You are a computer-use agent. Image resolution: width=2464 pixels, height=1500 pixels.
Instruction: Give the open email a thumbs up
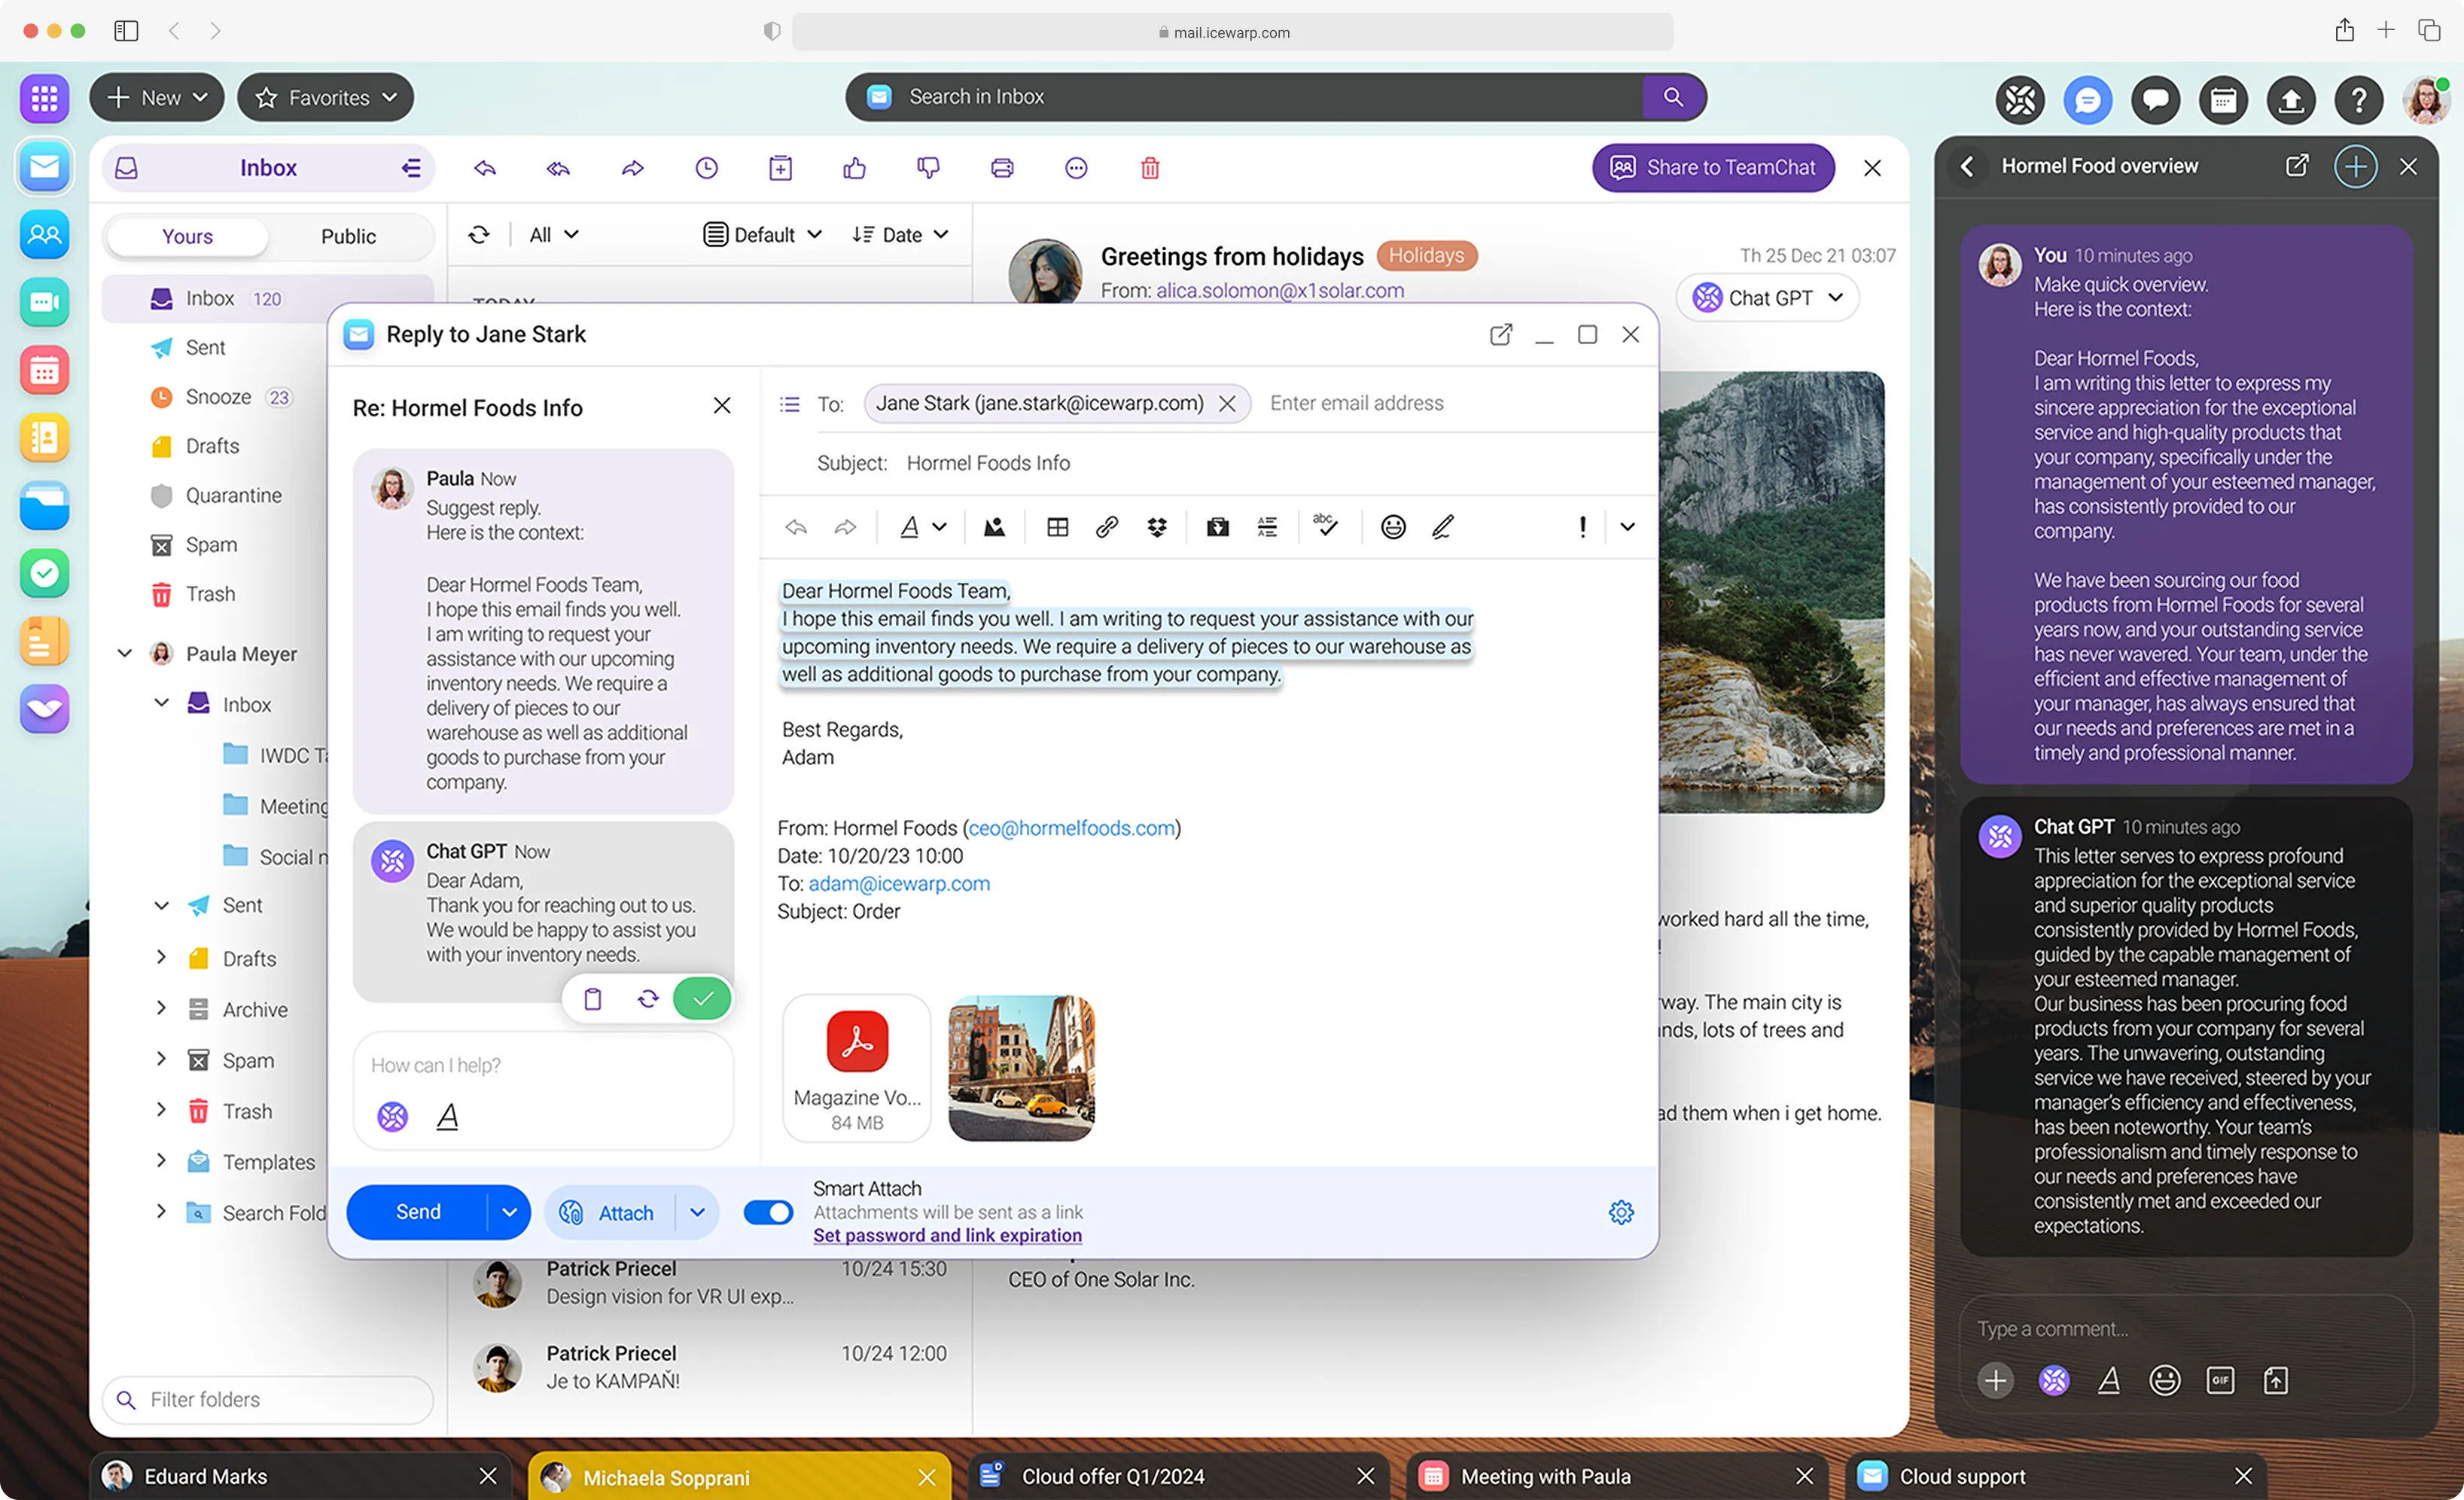[853, 168]
